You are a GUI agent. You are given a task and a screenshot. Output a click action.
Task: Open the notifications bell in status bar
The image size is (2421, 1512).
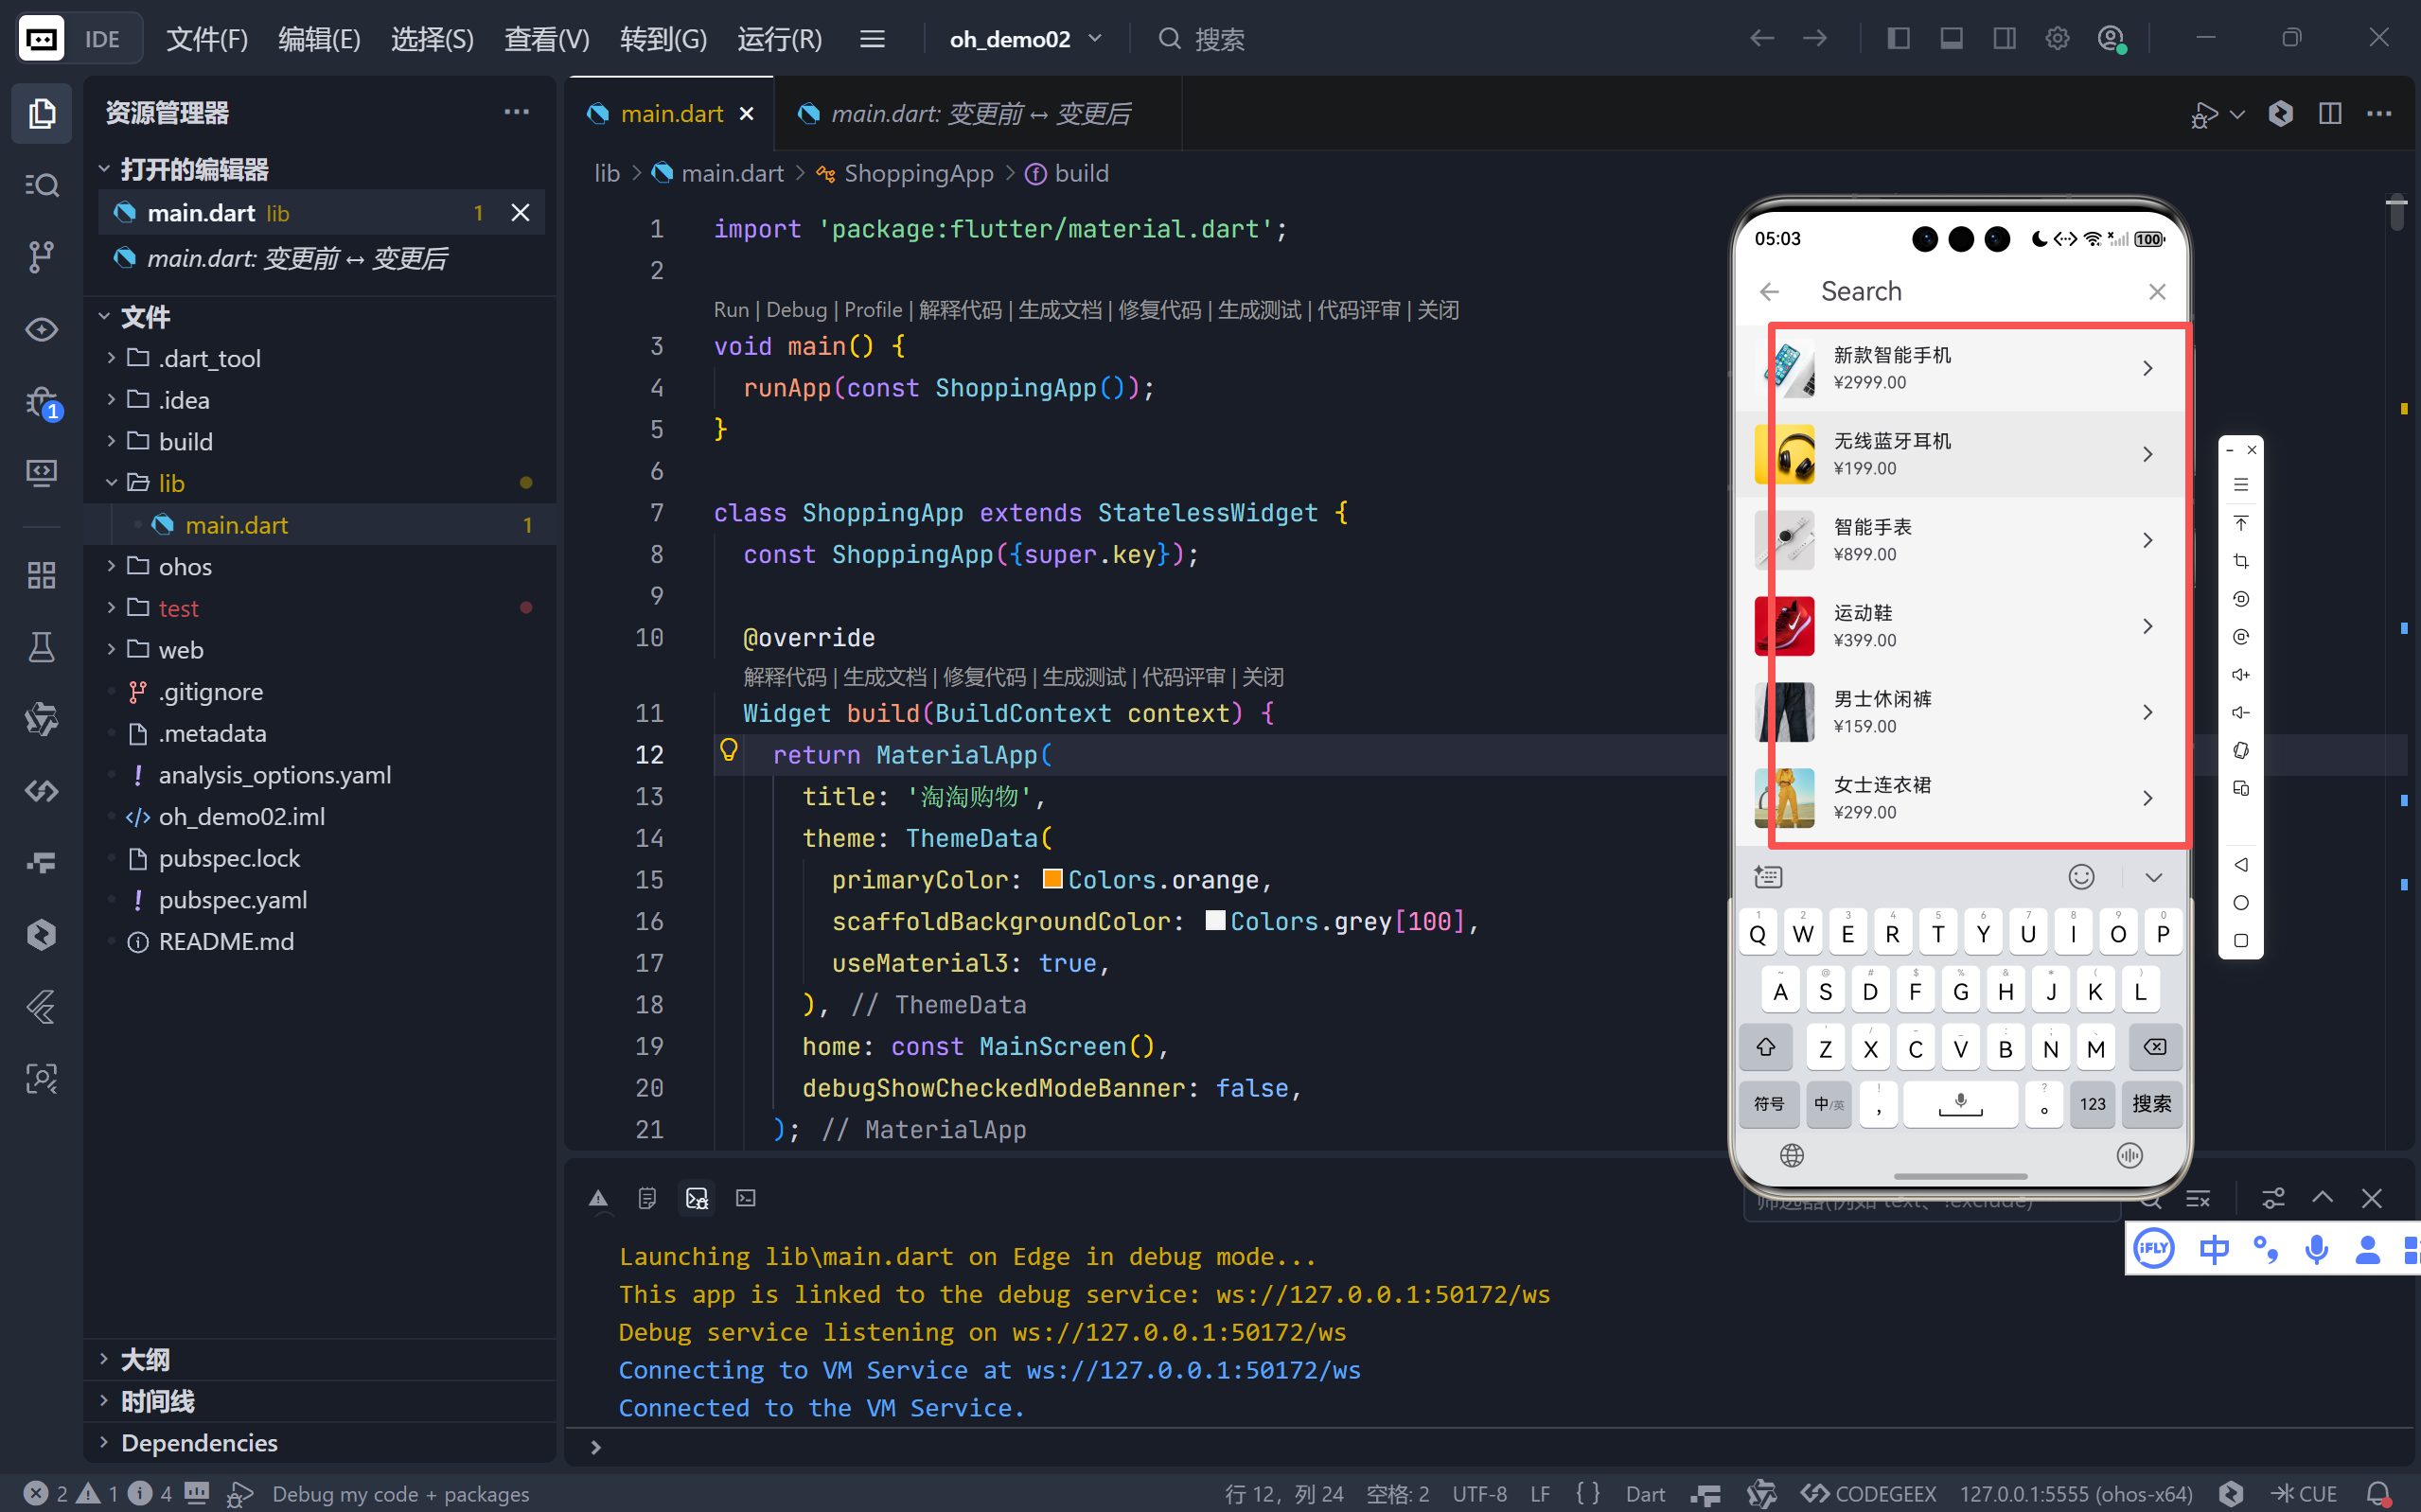2379,1493
